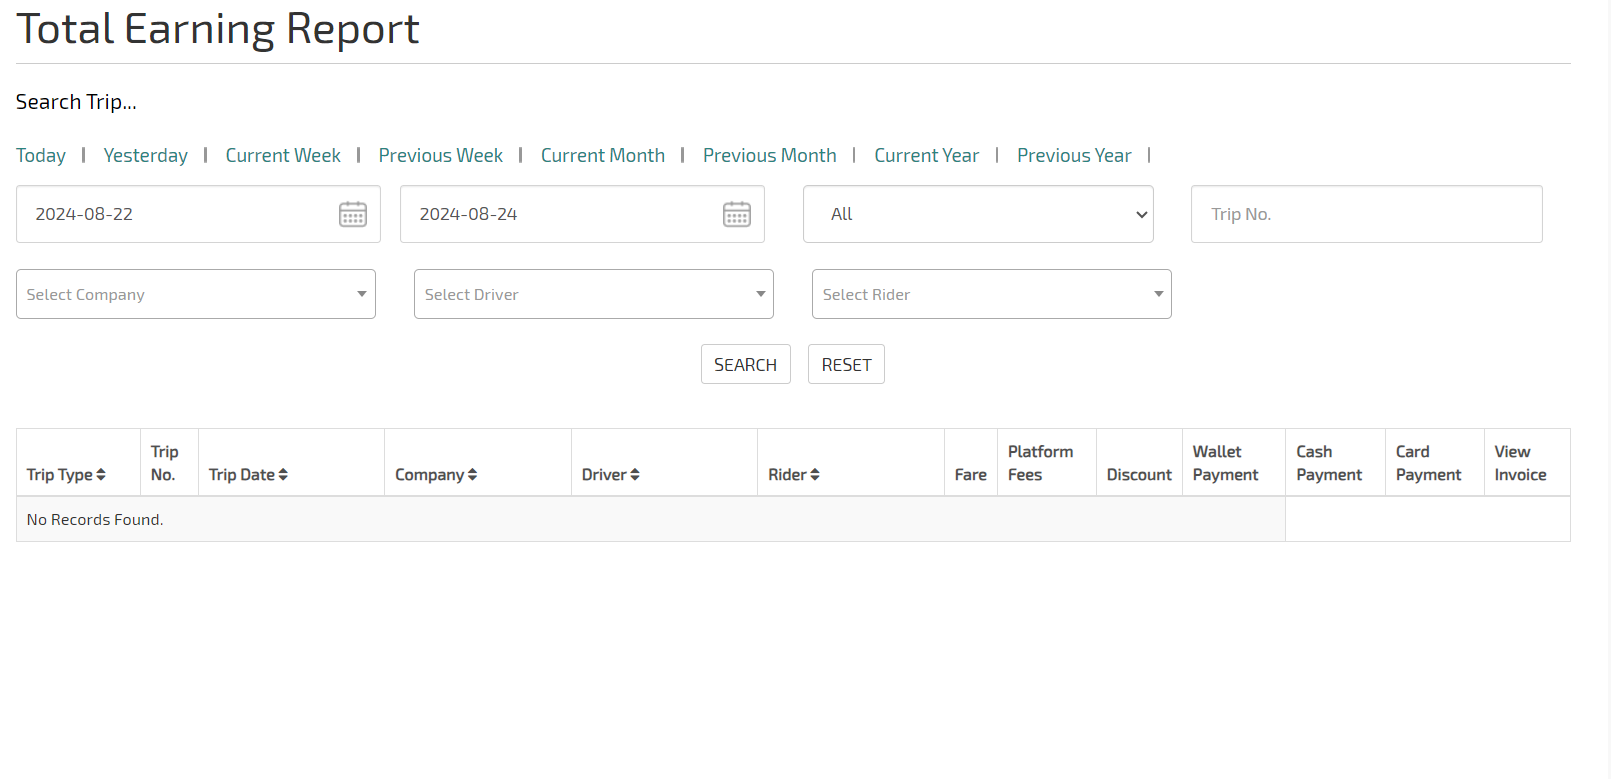This screenshot has height=779, width=1611.
Task: Focus the Trip No. input field
Action: [1366, 214]
